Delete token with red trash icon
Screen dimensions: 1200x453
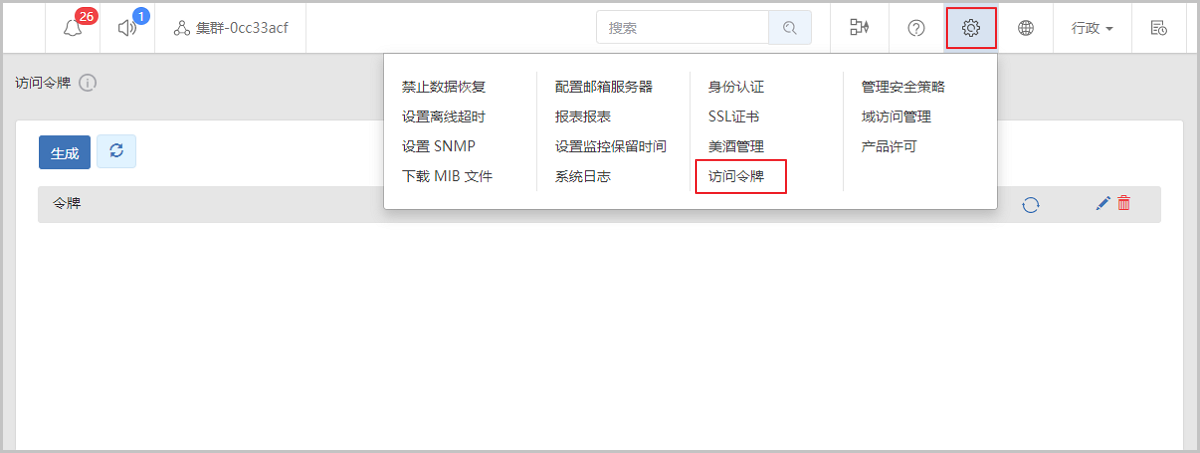tap(1124, 204)
